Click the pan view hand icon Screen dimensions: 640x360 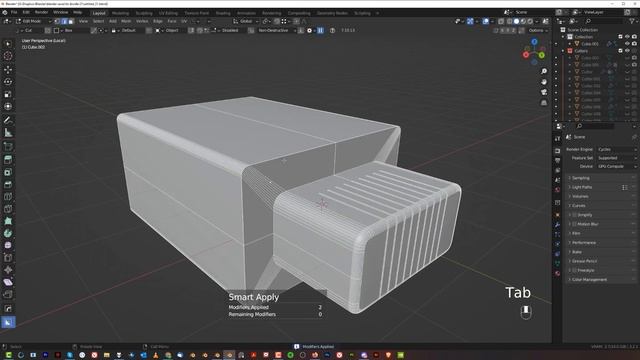pyautogui.click(x=544, y=82)
